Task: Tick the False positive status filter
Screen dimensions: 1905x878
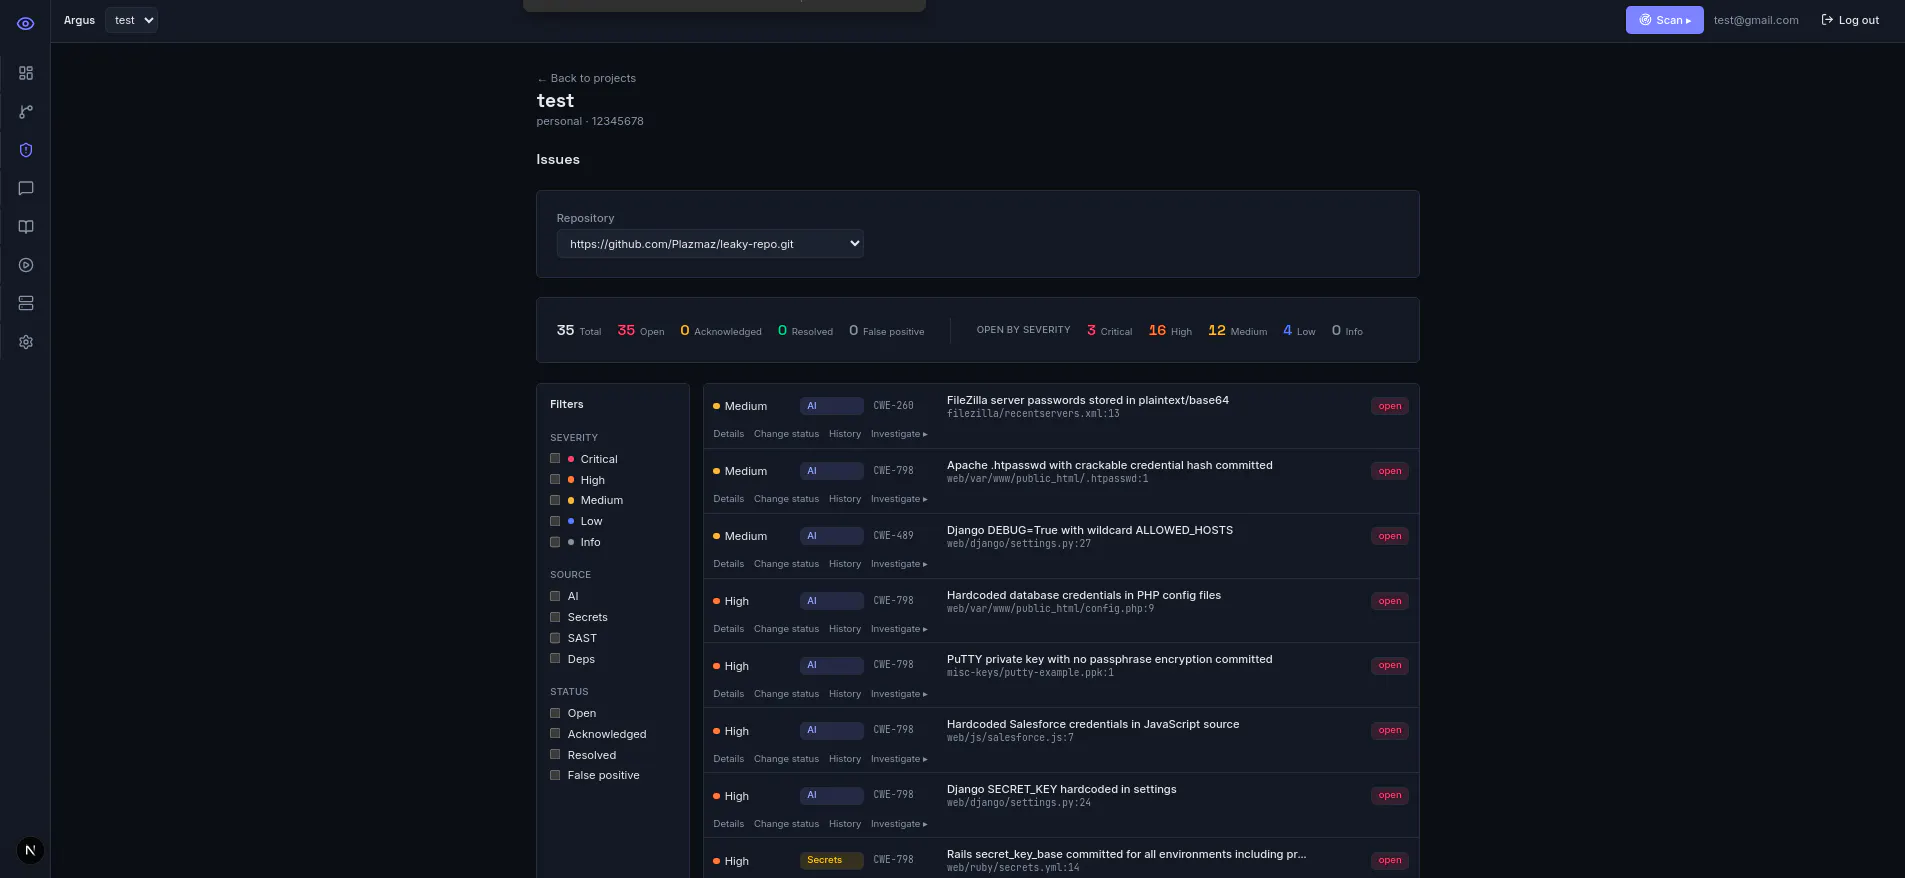Action: (x=555, y=775)
